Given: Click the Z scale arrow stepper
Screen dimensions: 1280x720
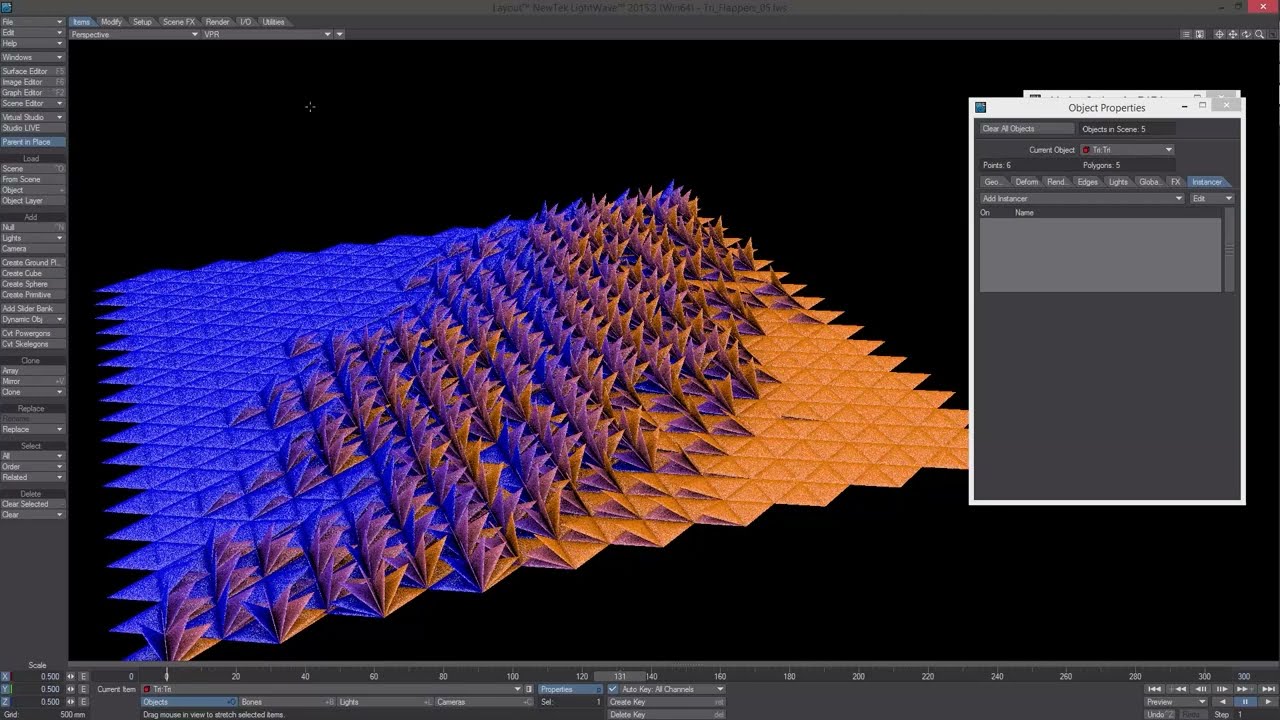Looking at the screenshot, I should click(x=70, y=702).
